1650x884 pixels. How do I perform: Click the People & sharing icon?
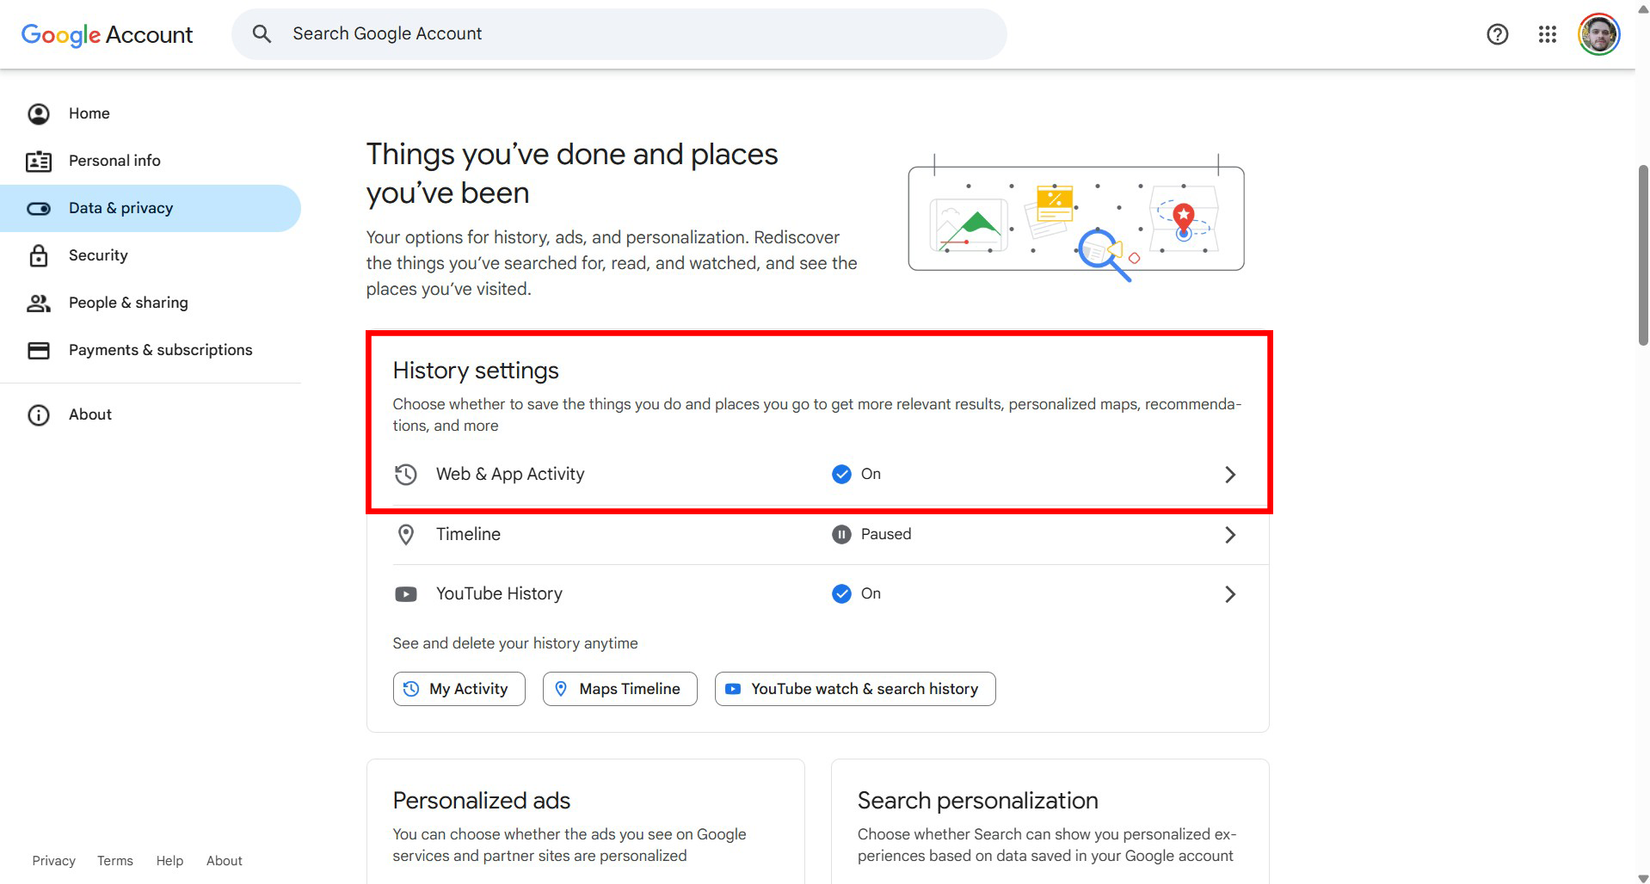[x=38, y=303]
